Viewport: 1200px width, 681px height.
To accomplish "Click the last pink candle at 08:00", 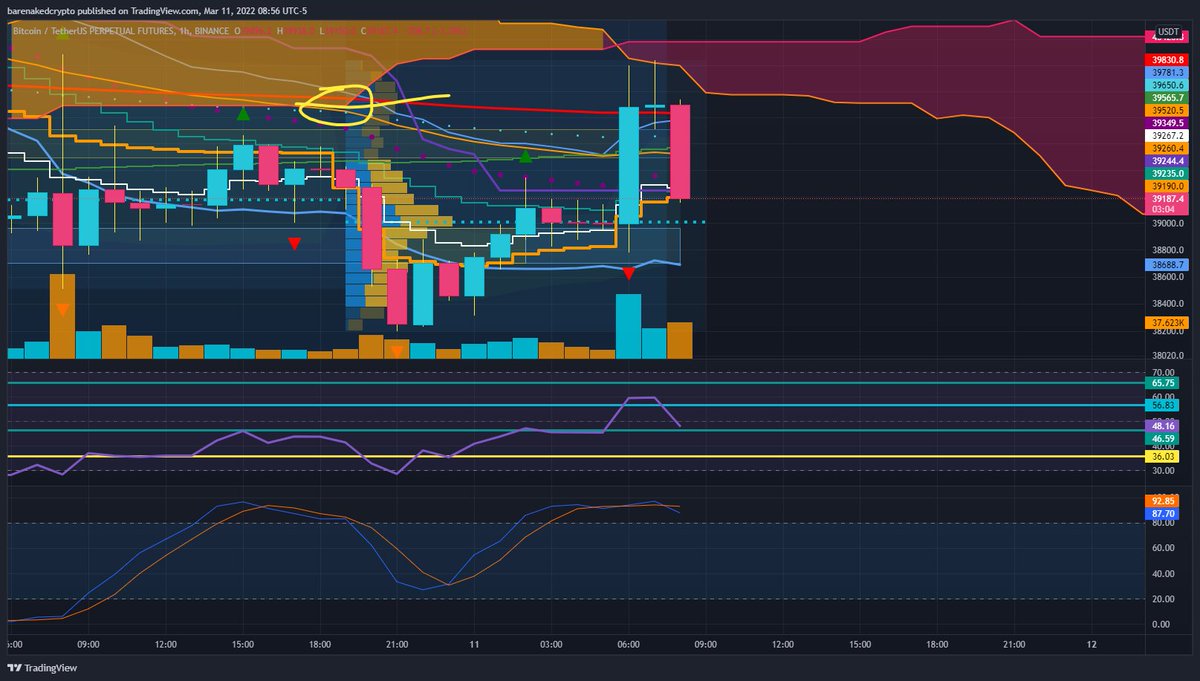I will [680, 151].
